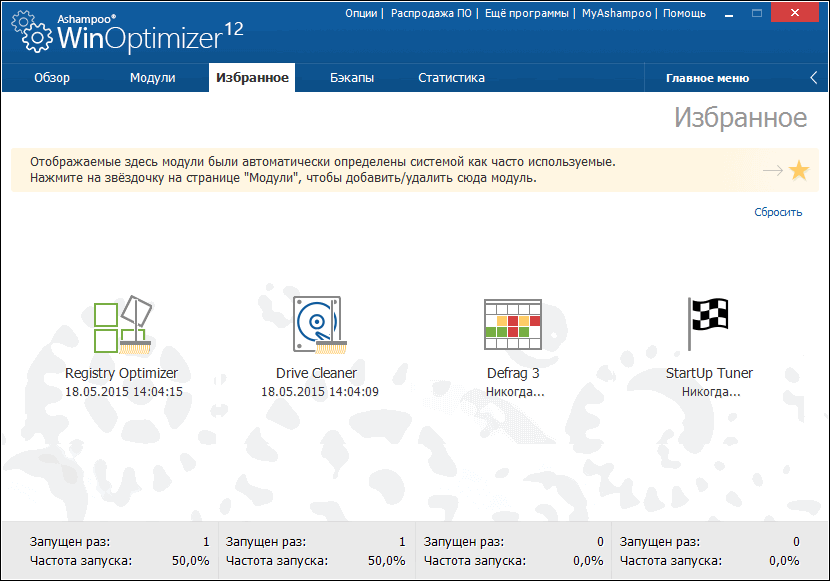
Task: Open the Помощь menu
Action: point(684,13)
